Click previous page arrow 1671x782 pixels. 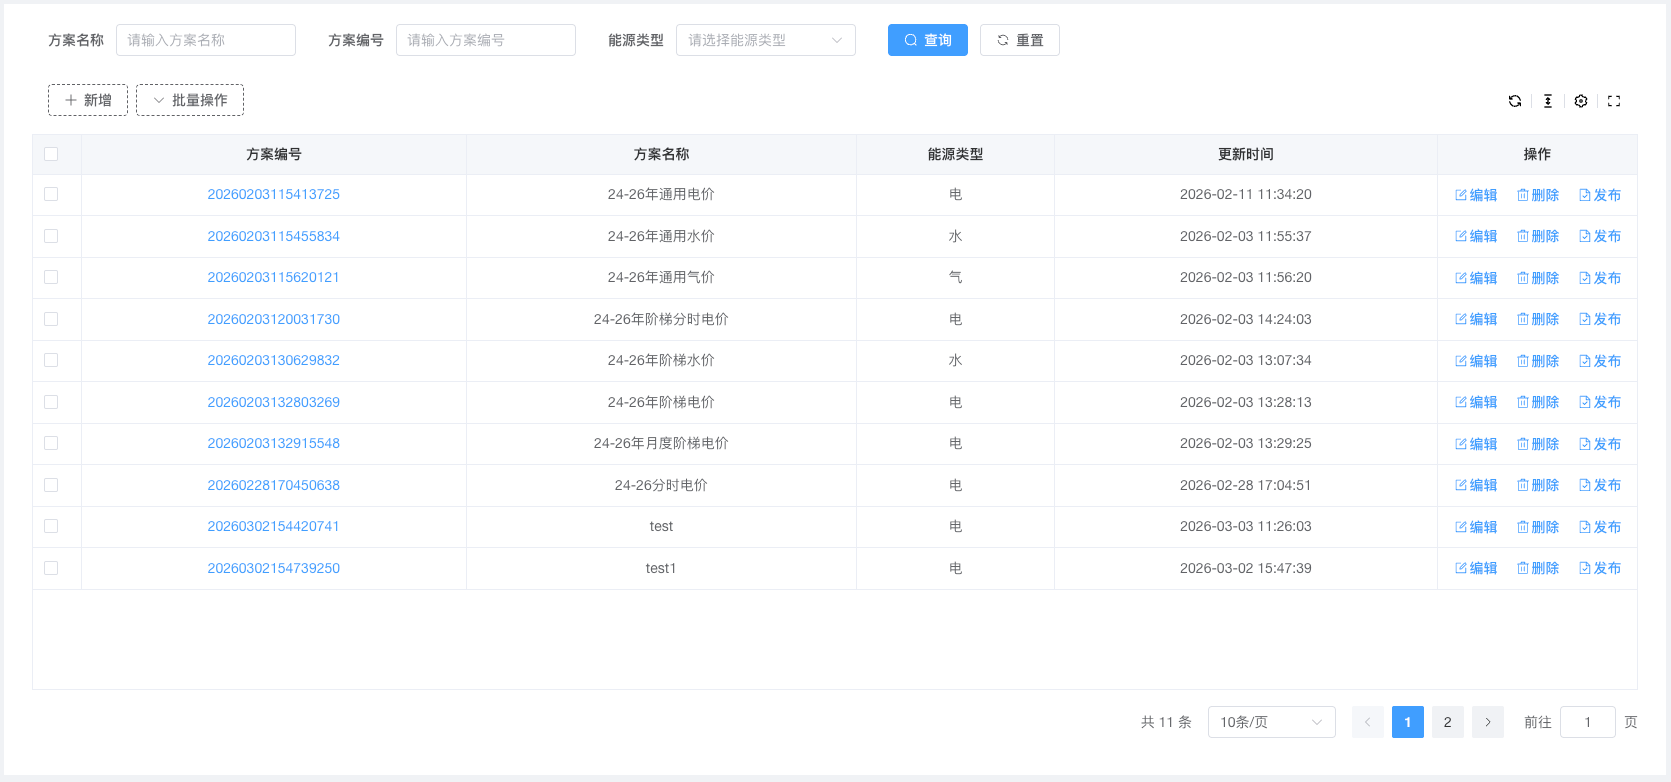pyautogui.click(x=1368, y=722)
